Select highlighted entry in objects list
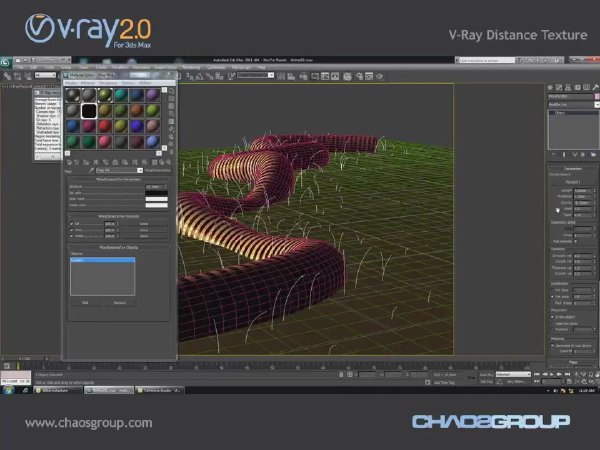 coord(103,260)
